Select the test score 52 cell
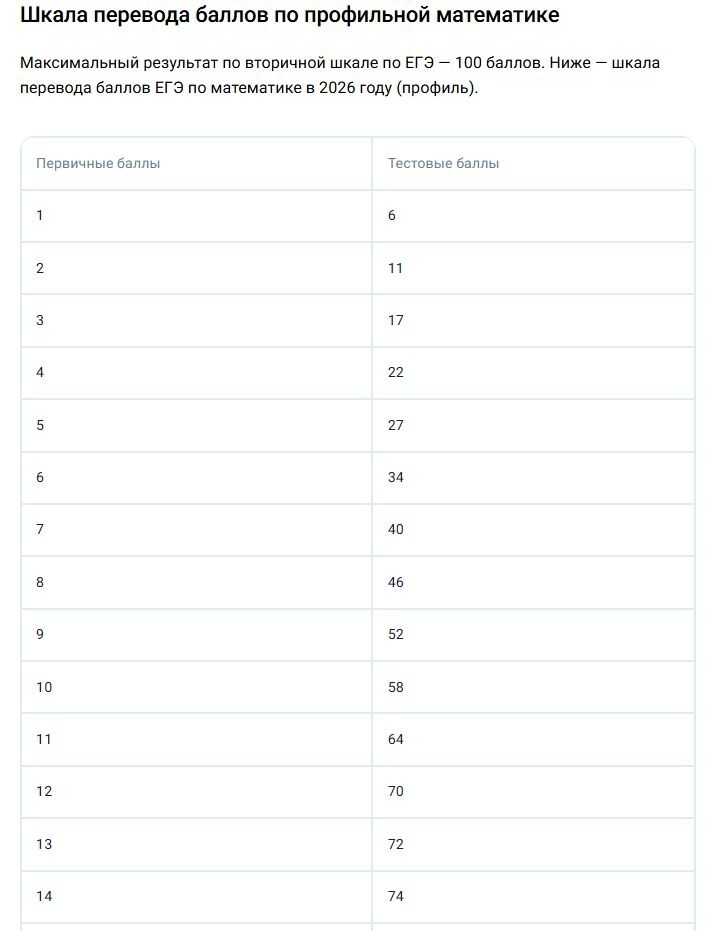 point(533,635)
